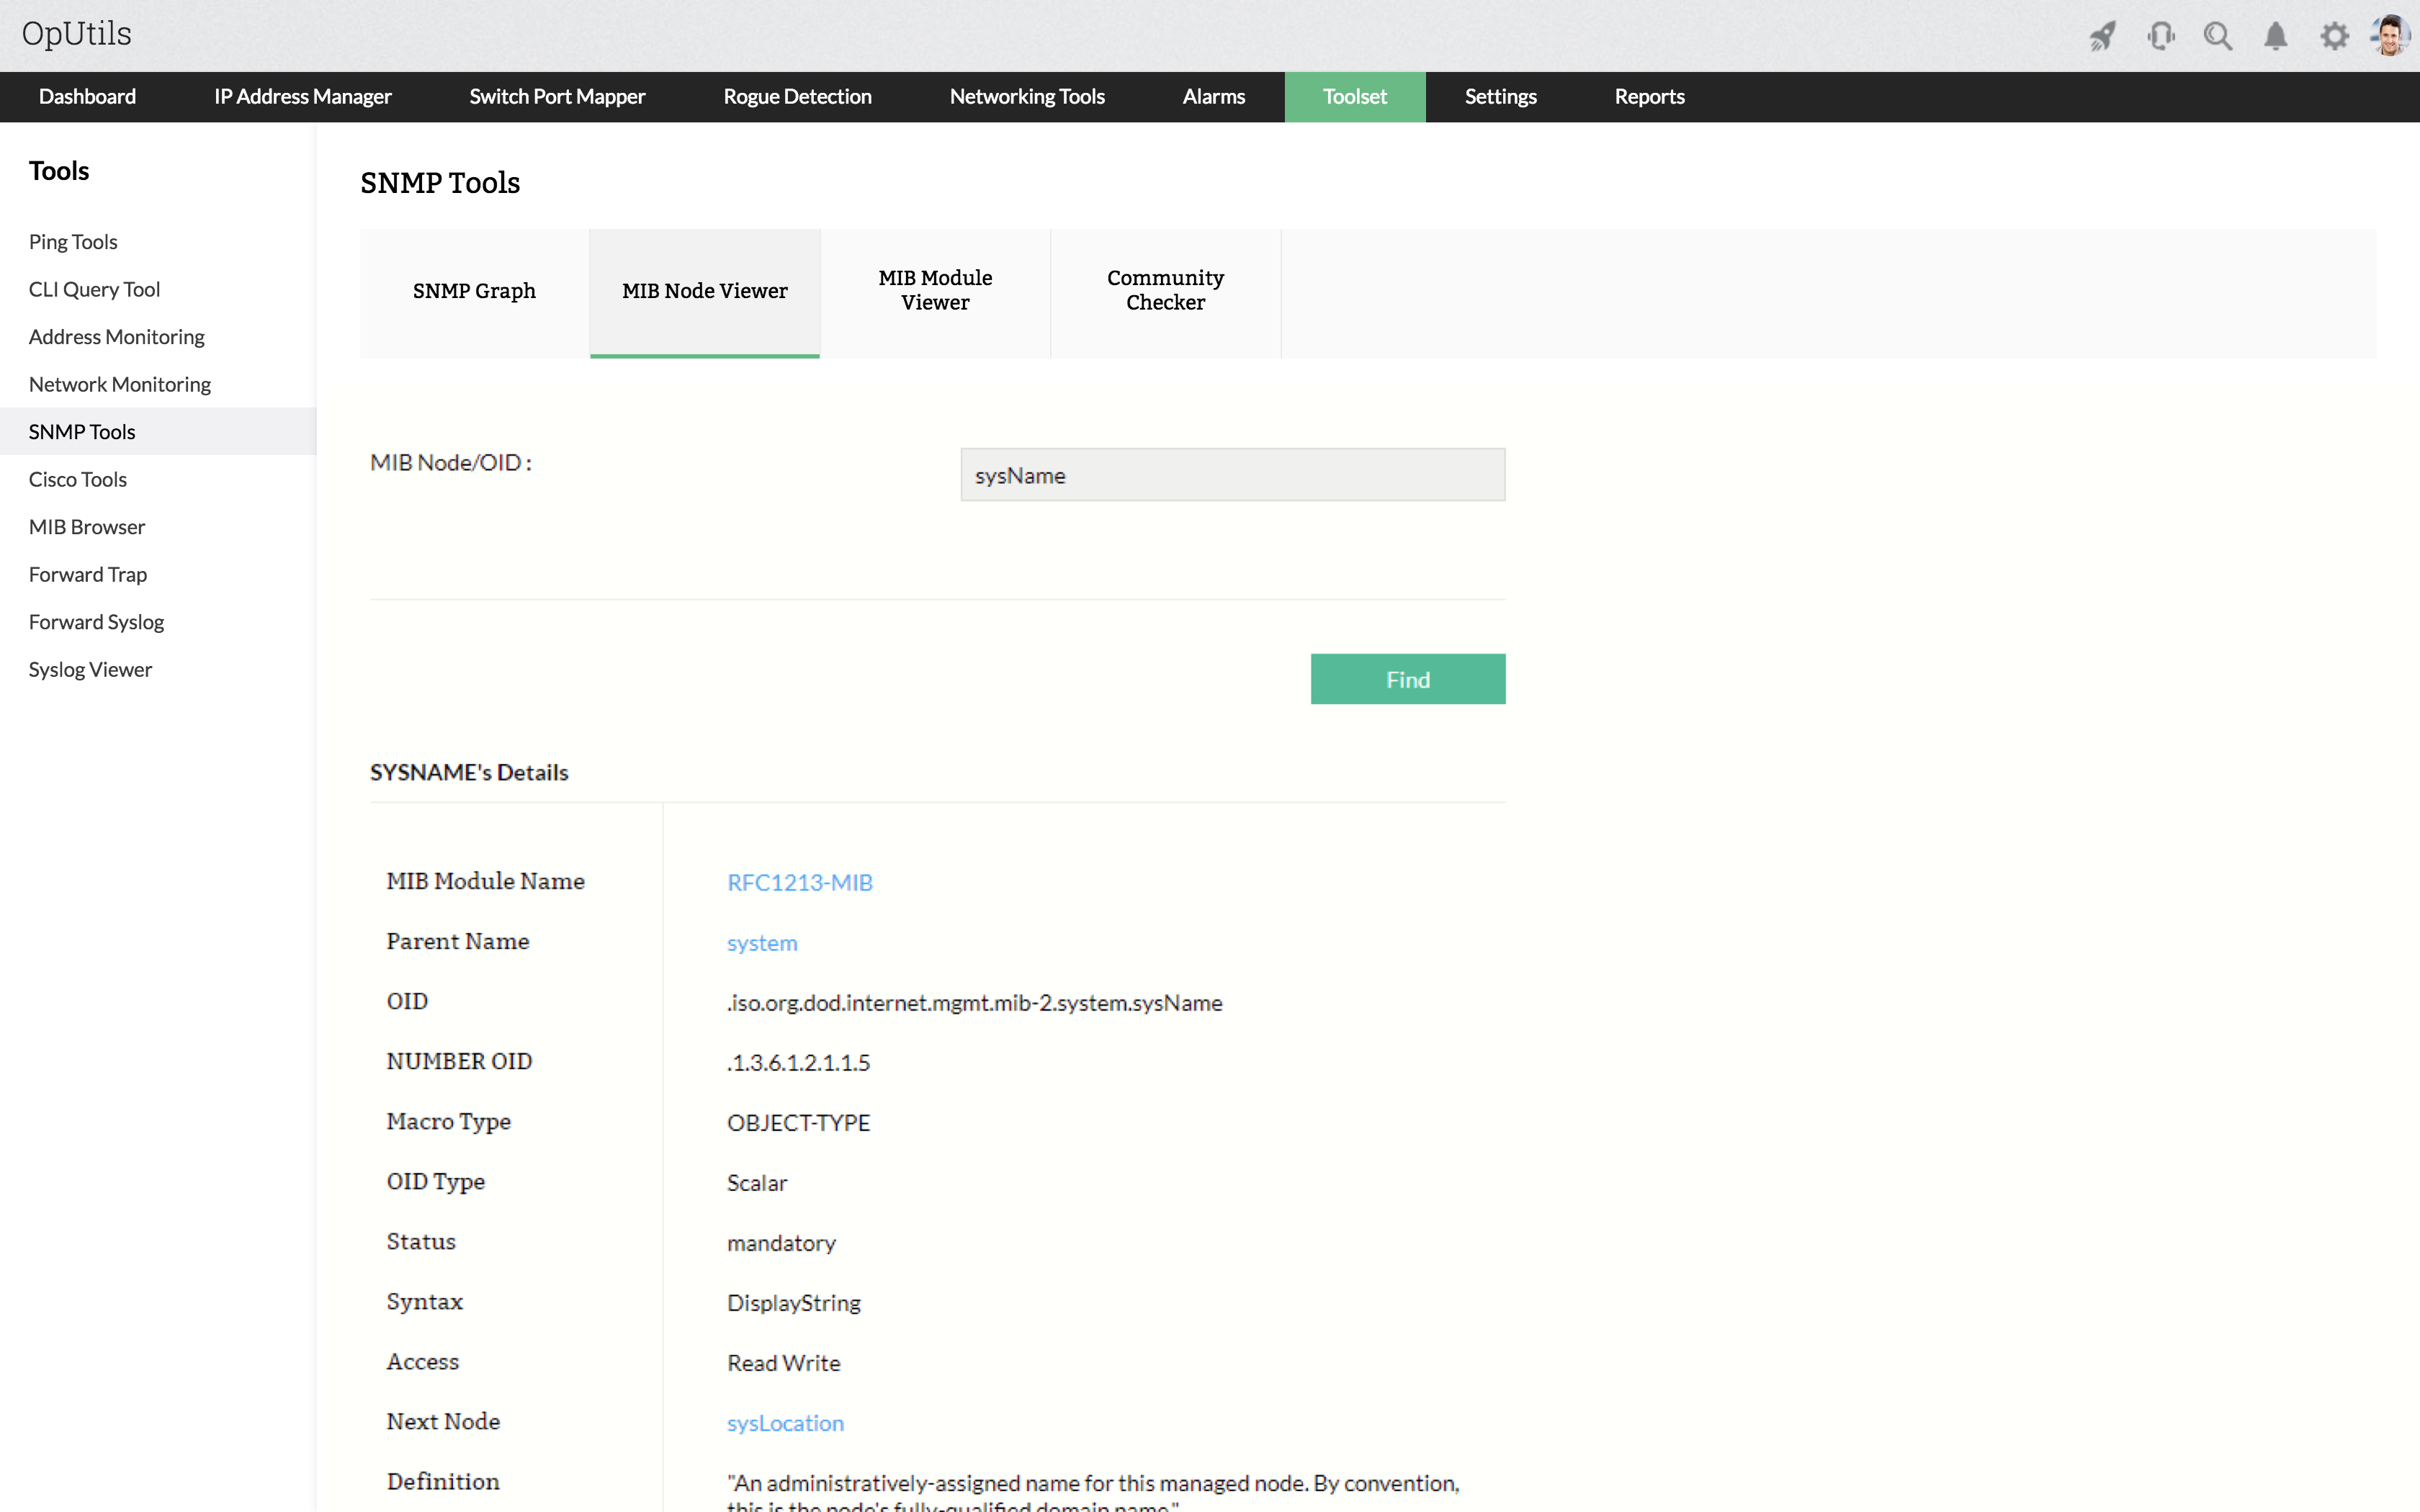Switch to the SNMP Graph tab
The height and width of the screenshot is (1512, 2420).
pos(474,291)
